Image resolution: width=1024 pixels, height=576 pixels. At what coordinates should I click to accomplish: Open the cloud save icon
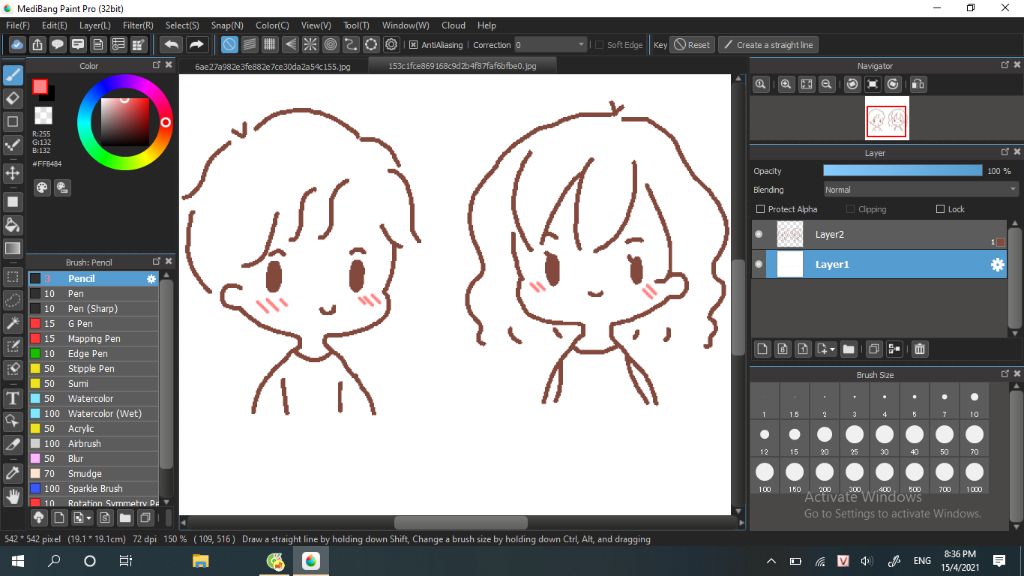(17, 44)
